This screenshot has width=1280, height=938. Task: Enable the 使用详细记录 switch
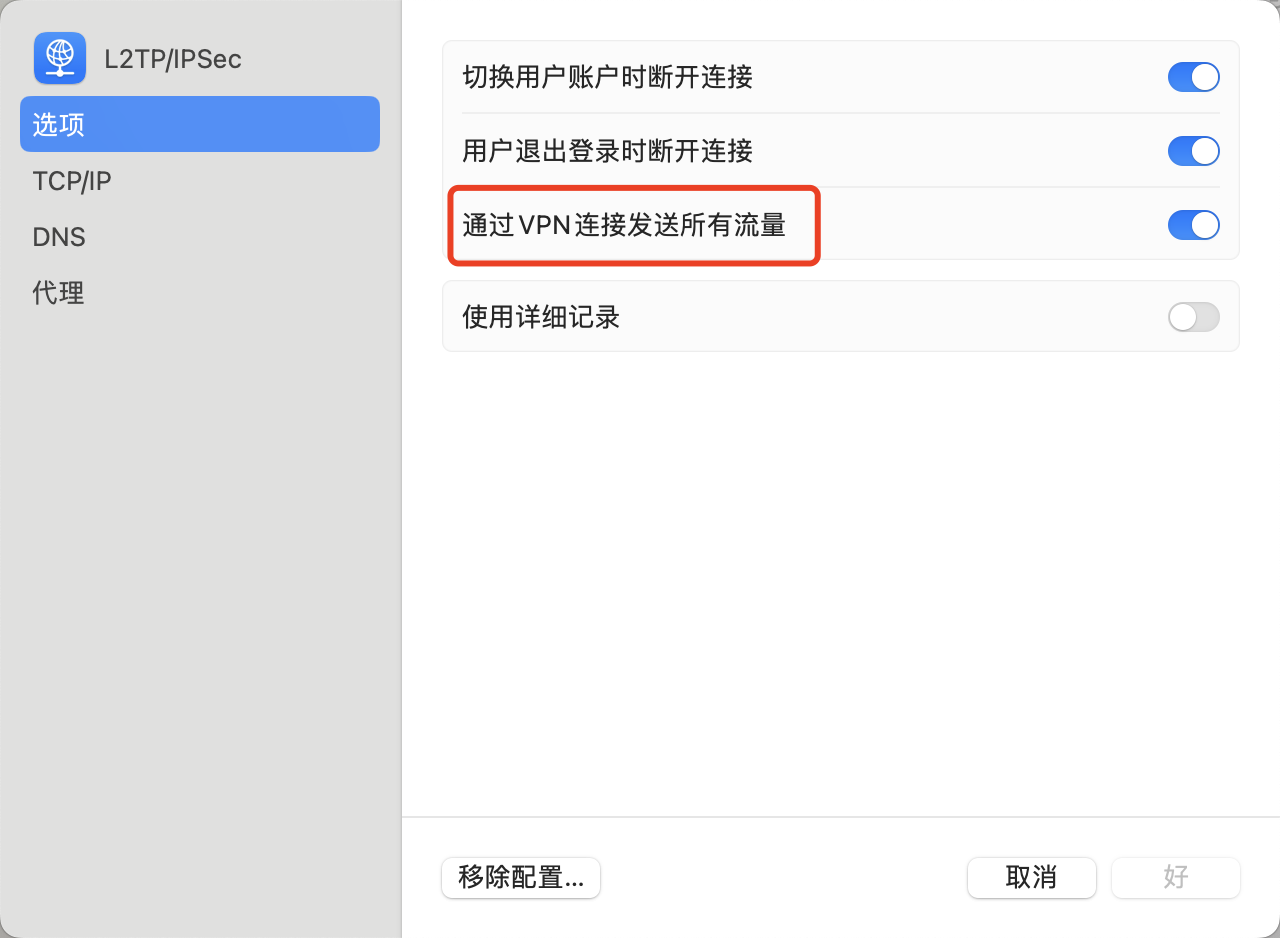[1193, 317]
